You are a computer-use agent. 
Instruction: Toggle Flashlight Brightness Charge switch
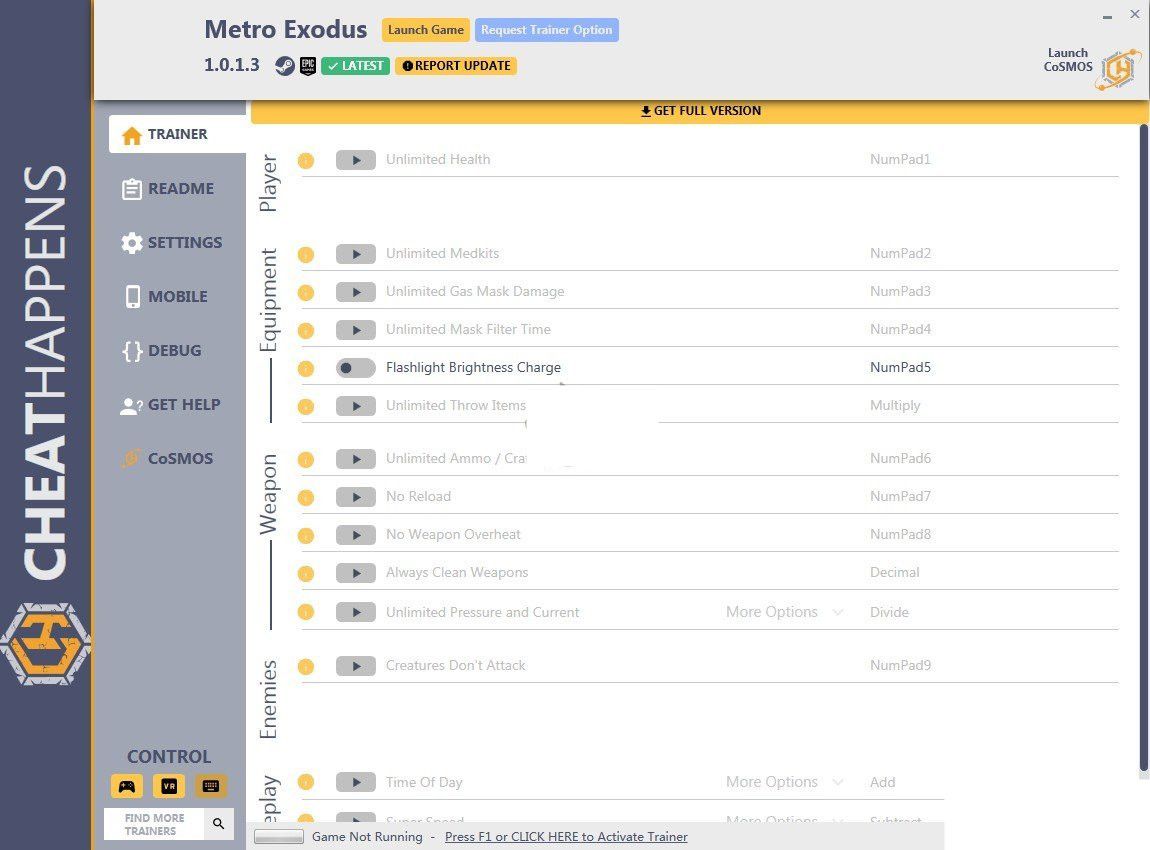click(x=356, y=367)
